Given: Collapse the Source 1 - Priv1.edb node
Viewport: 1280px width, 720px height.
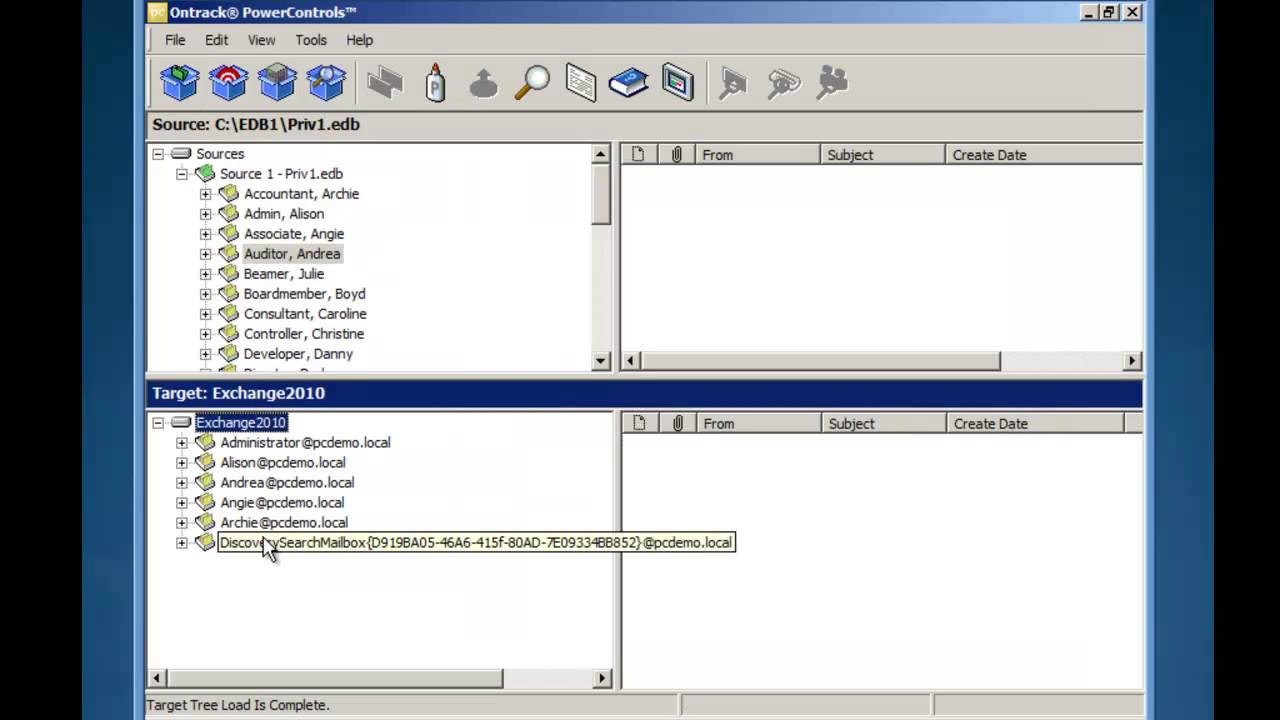Looking at the screenshot, I should pyautogui.click(x=182, y=174).
